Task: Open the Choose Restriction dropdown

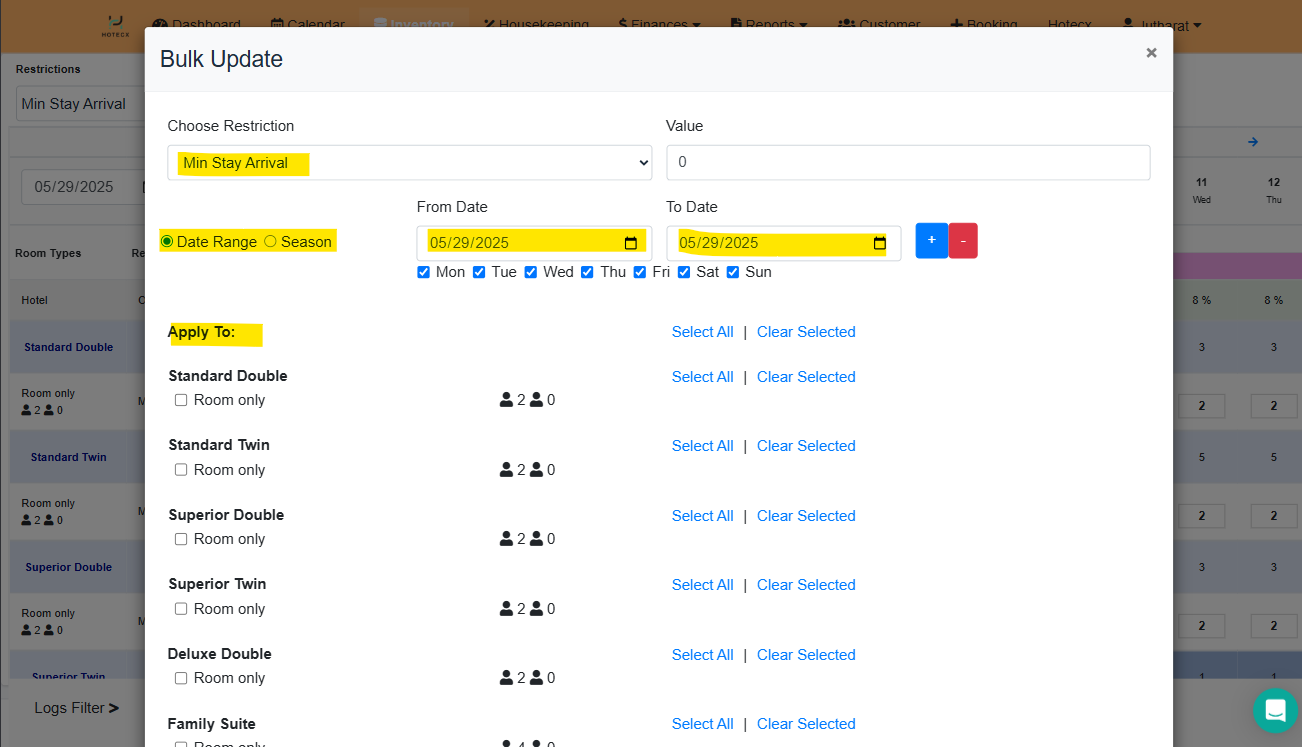Action: 409,163
